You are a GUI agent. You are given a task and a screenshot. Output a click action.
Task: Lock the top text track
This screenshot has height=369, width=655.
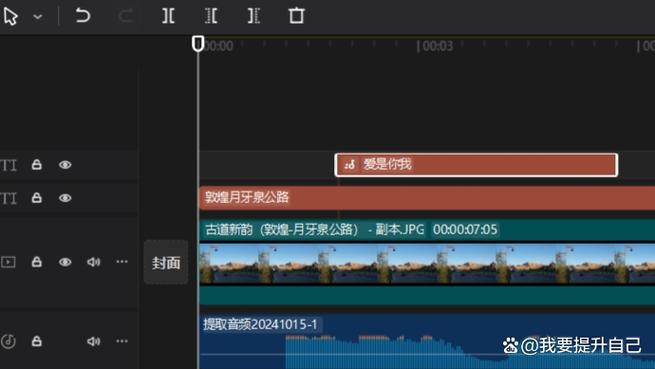[x=37, y=165]
